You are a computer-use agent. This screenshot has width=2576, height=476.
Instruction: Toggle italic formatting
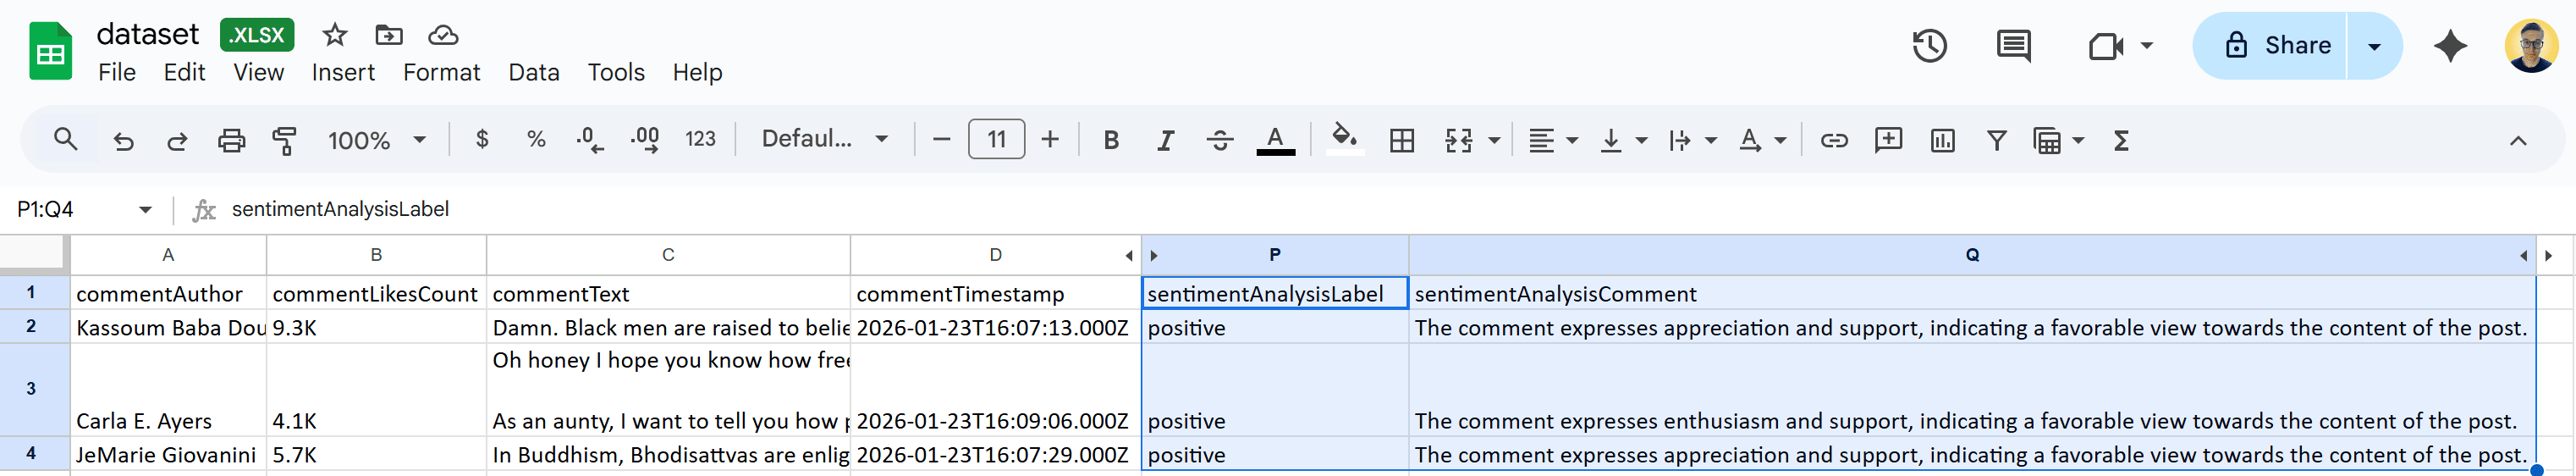pos(1165,140)
